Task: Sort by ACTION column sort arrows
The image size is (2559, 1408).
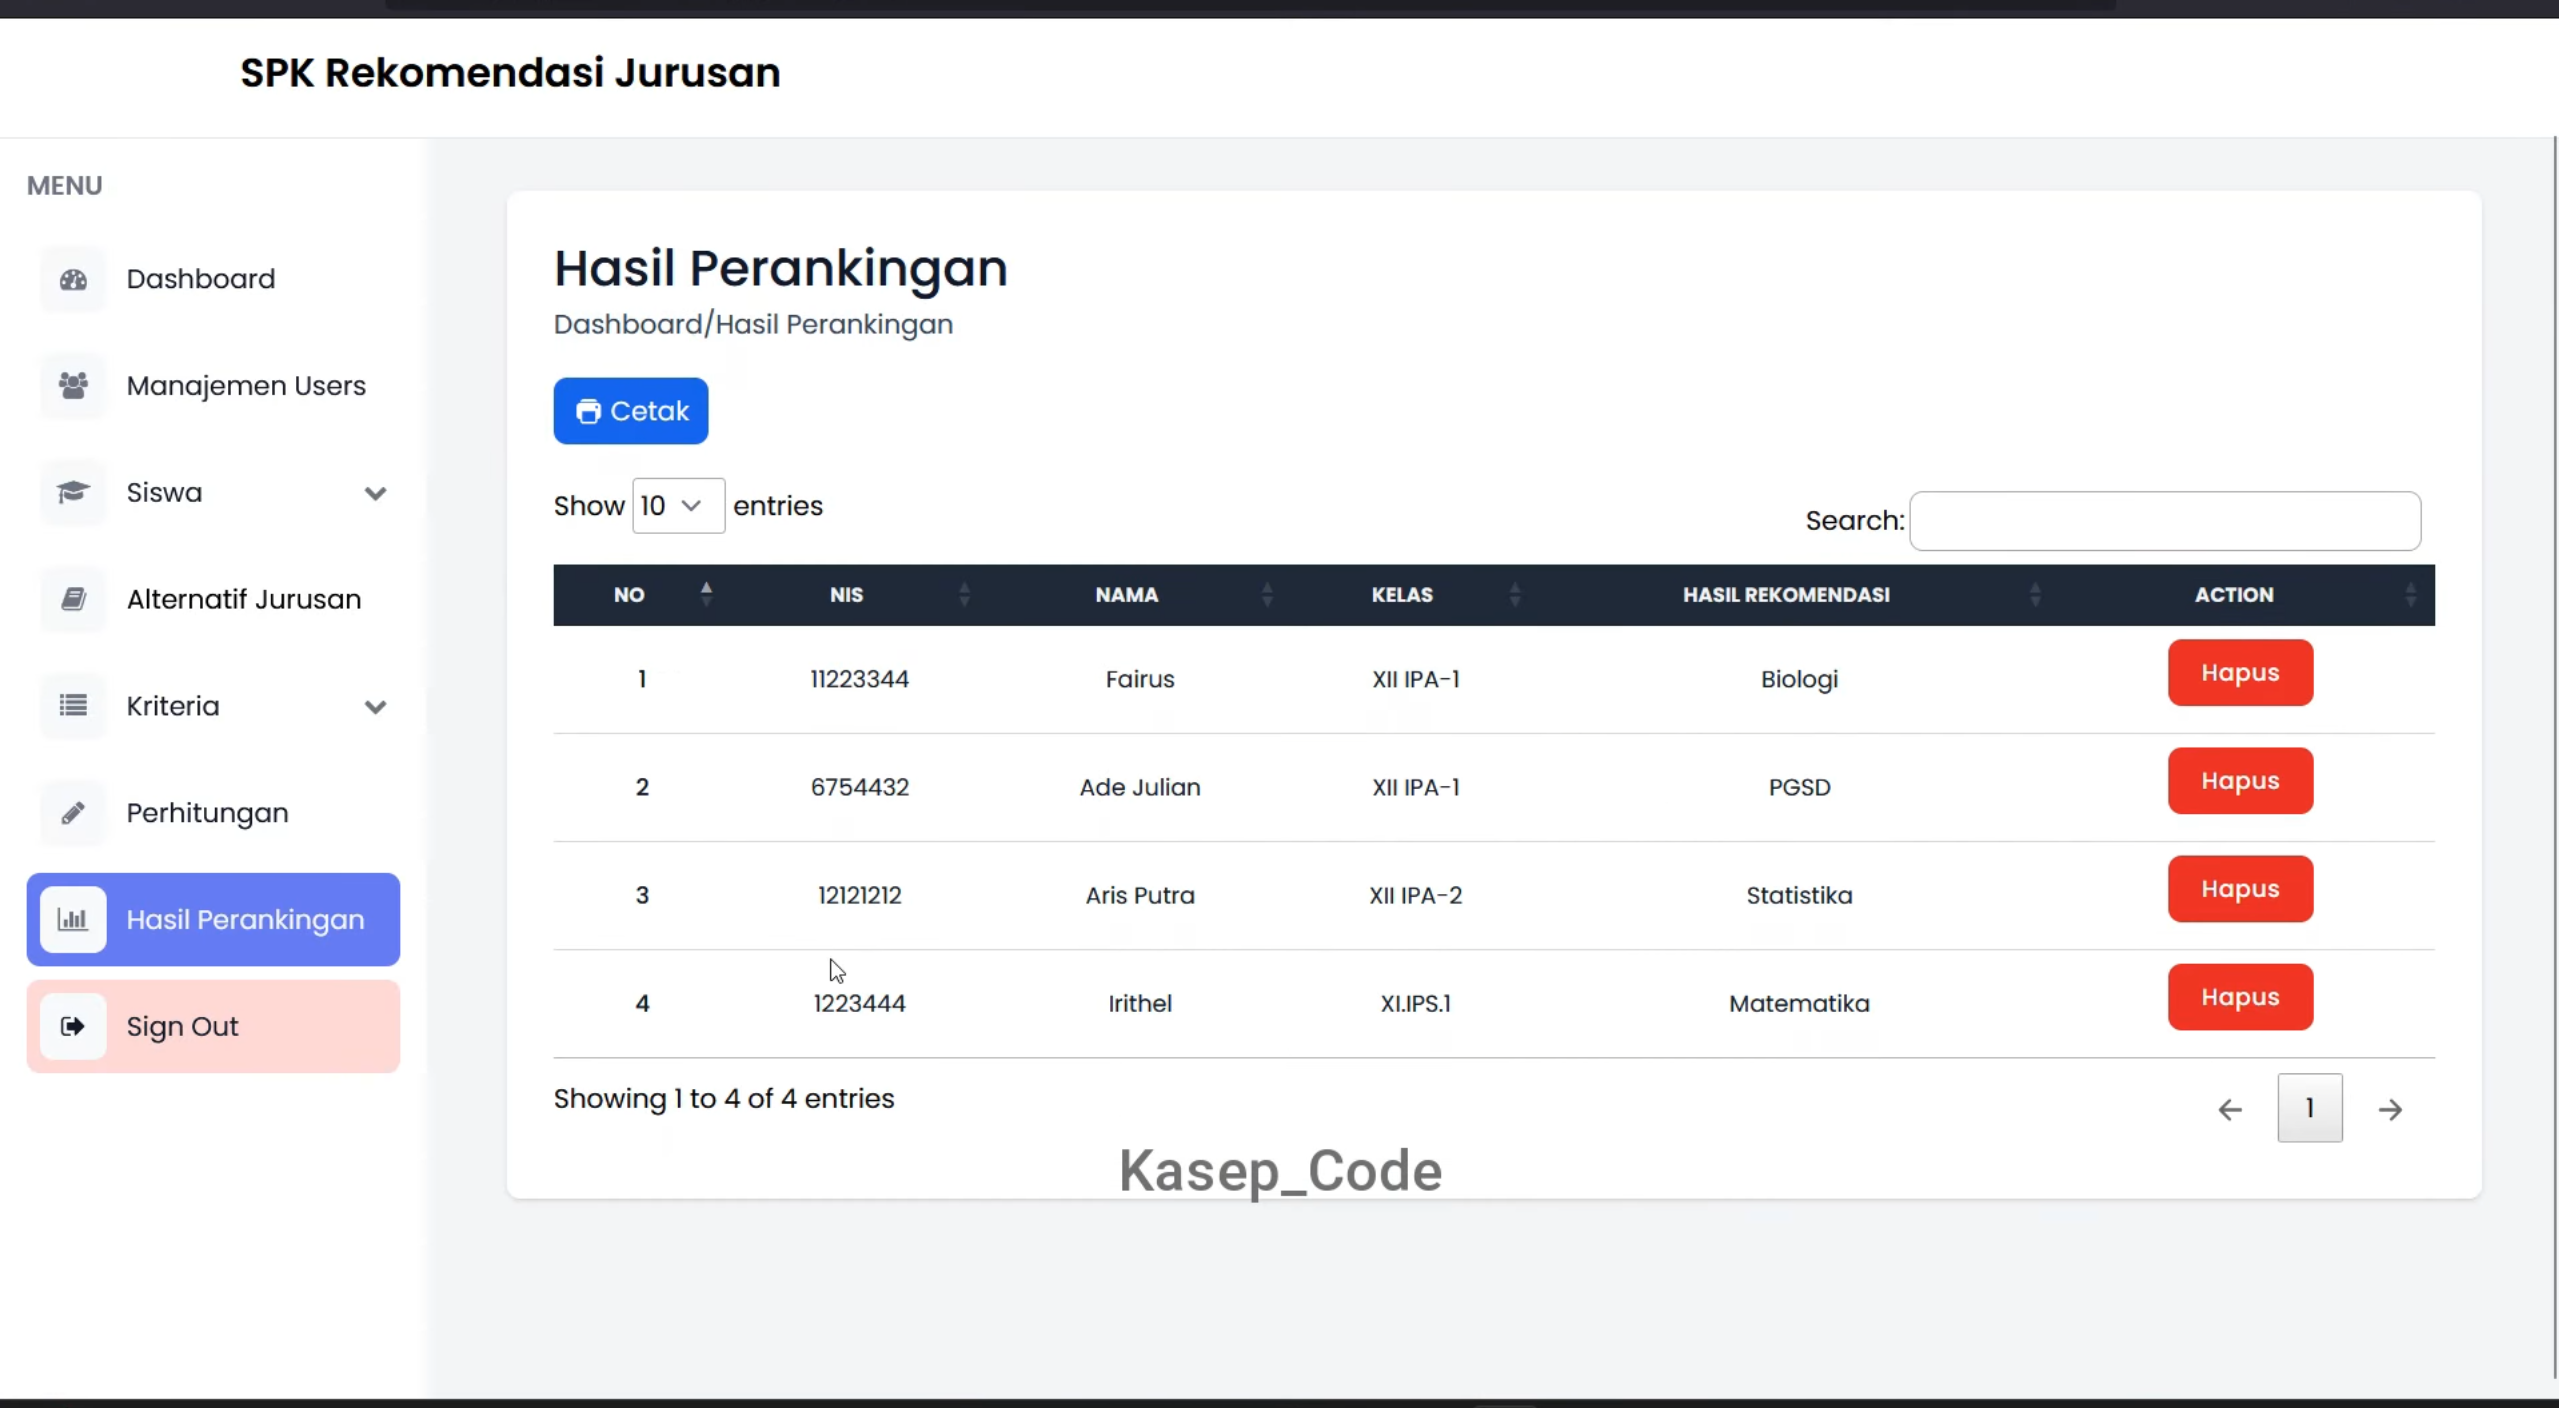Action: coord(2411,594)
